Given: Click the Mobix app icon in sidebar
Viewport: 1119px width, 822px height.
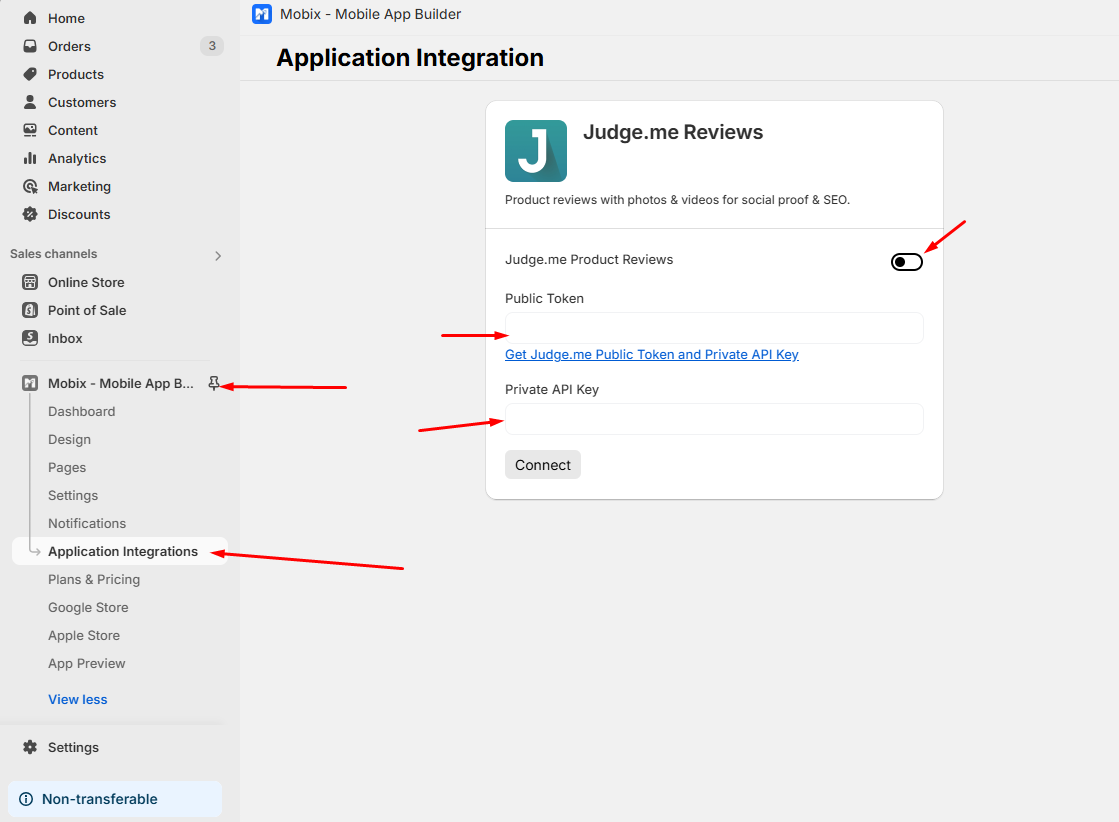Looking at the screenshot, I should click(x=30, y=383).
